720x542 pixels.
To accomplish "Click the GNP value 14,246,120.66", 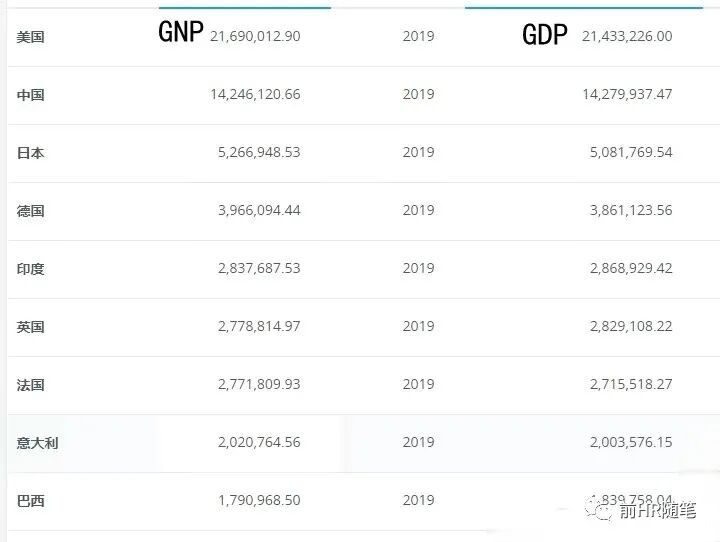I will point(255,94).
